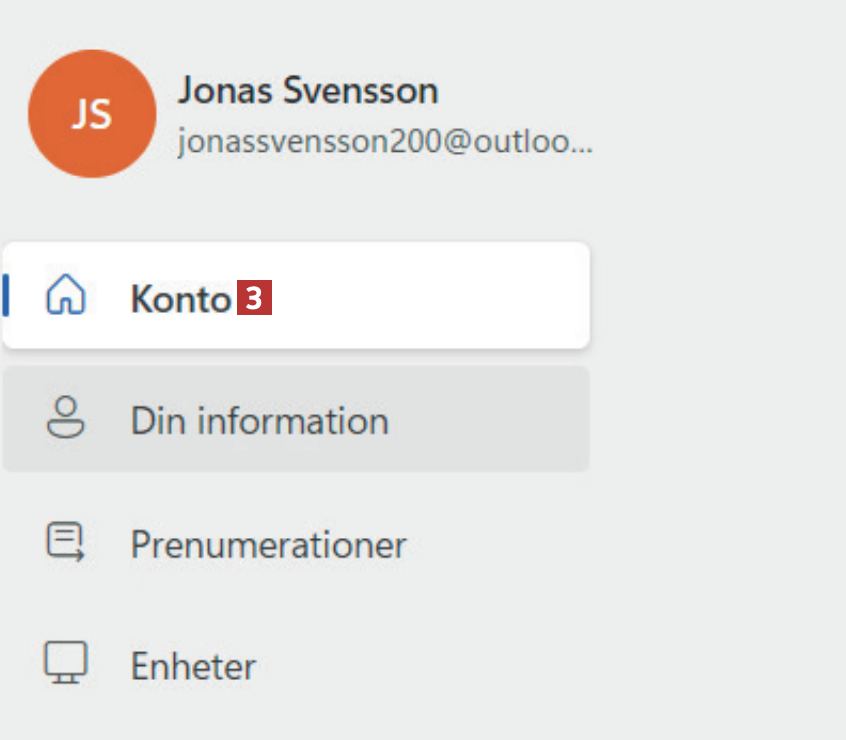Click the blue active indicator bar on Konto

6,296
